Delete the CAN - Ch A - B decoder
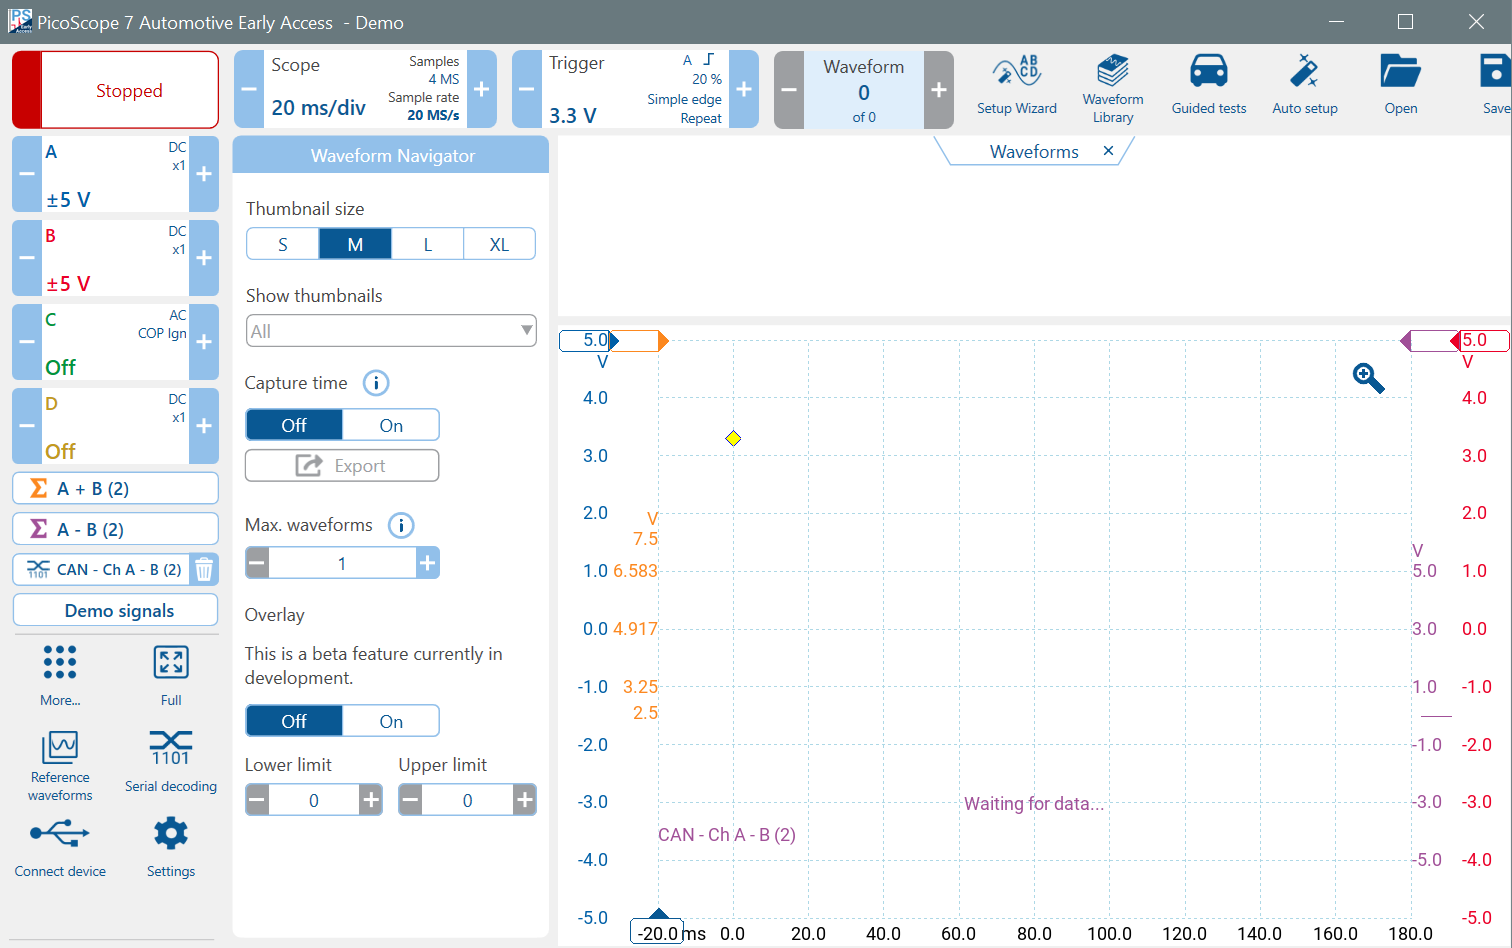Image resolution: width=1512 pixels, height=948 pixels. (x=204, y=570)
